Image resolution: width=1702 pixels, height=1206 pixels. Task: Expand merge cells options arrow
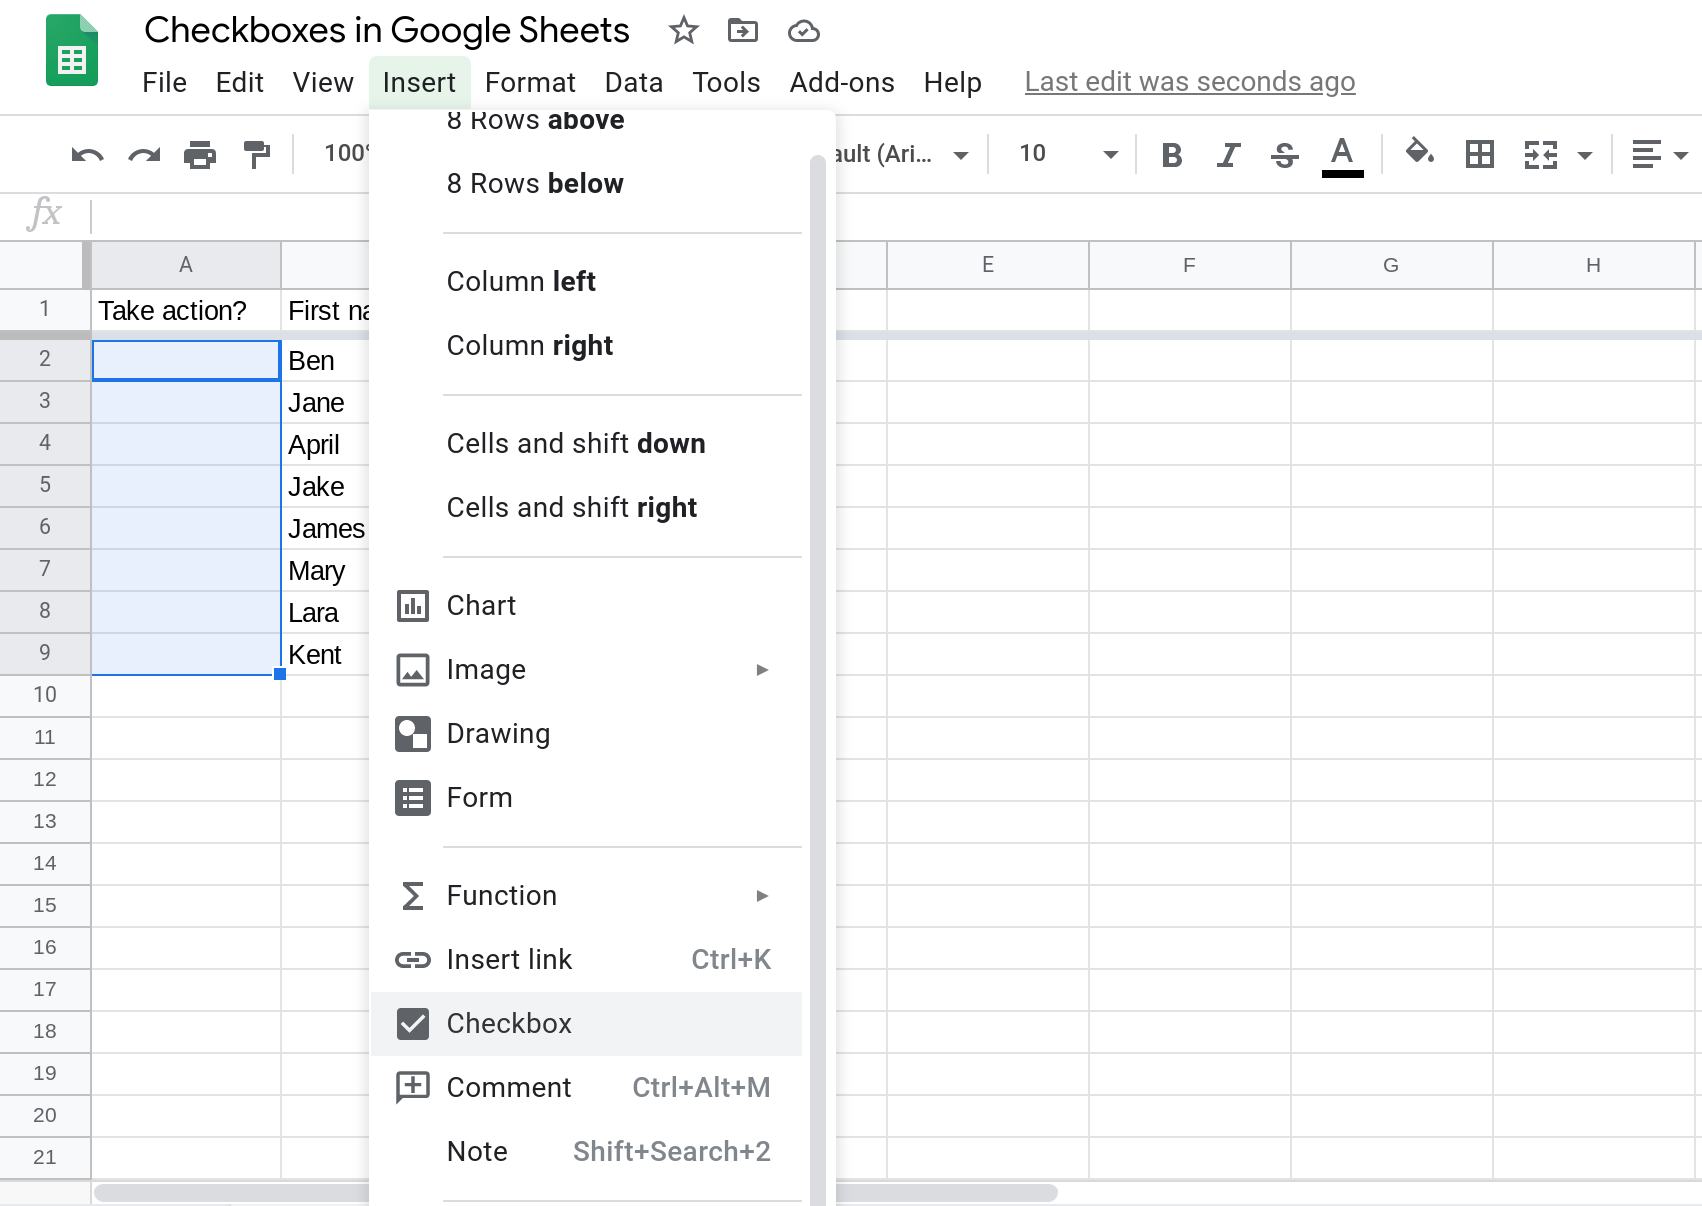click(1585, 155)
